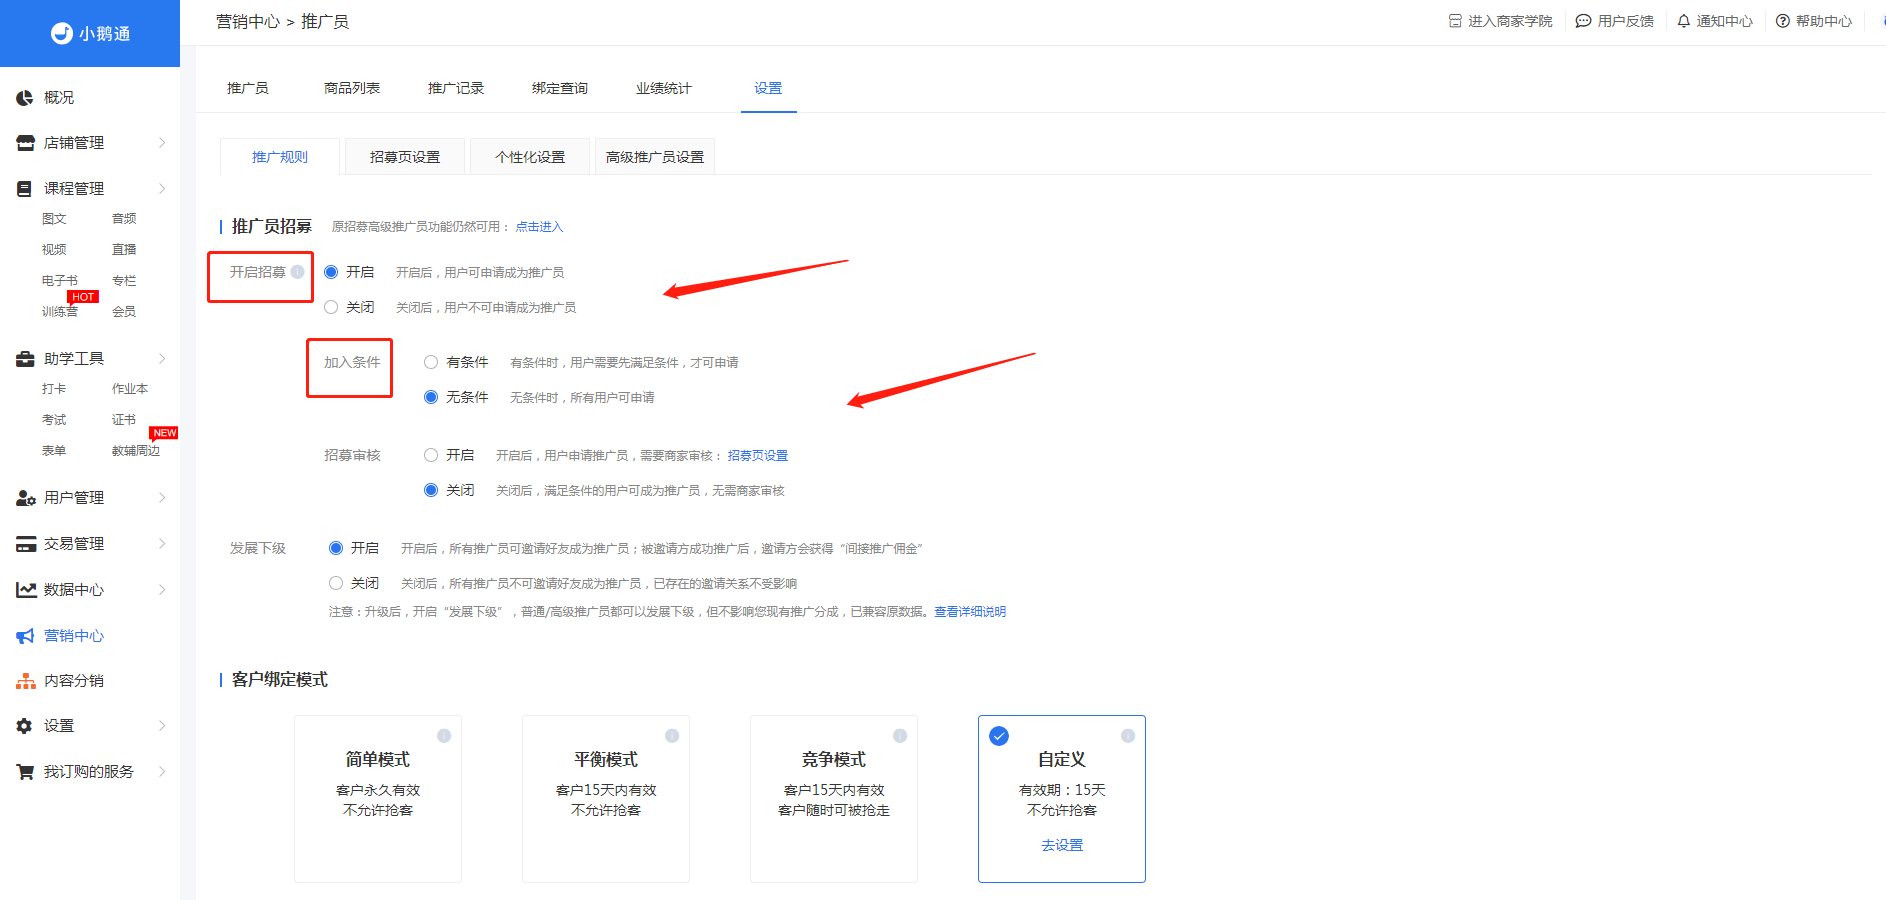Click the 营销中心 megaphone icon
Screen dimensions: 1886x900
(x=25, y=636)
